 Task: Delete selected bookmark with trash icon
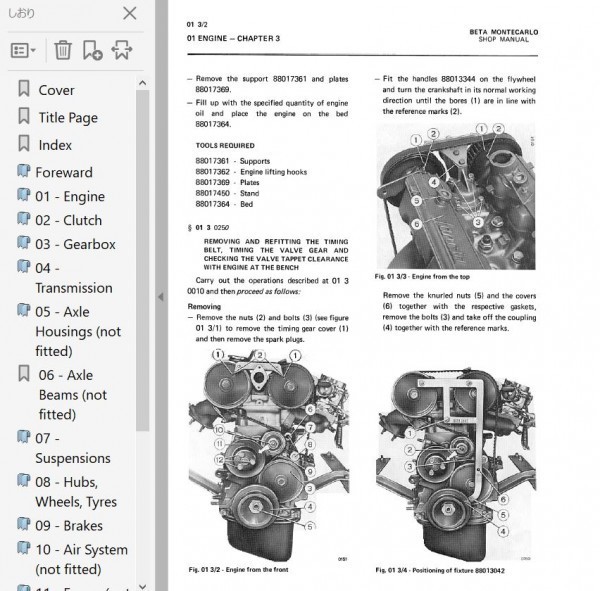[63, 50]
